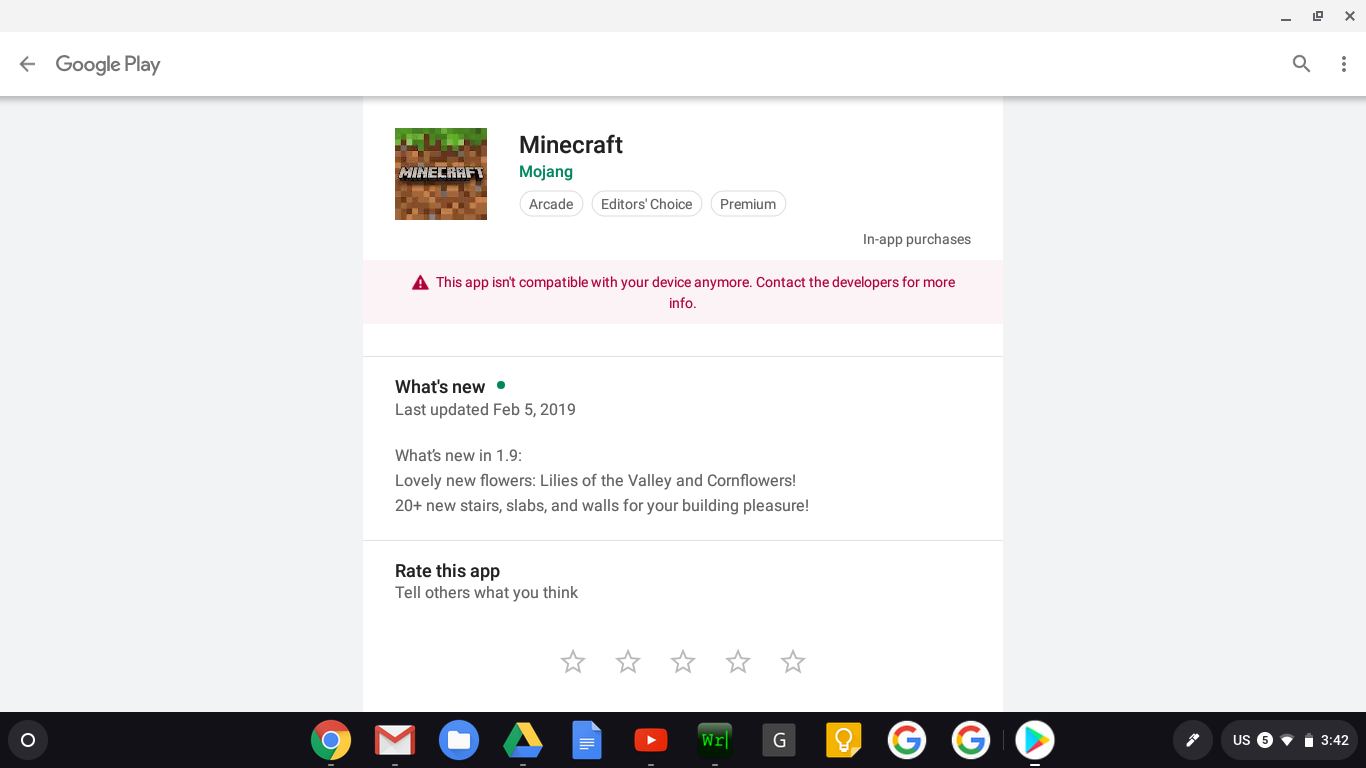Click the green dot beside What's new
Viewport: 1366px width, 768px height.
501,385
